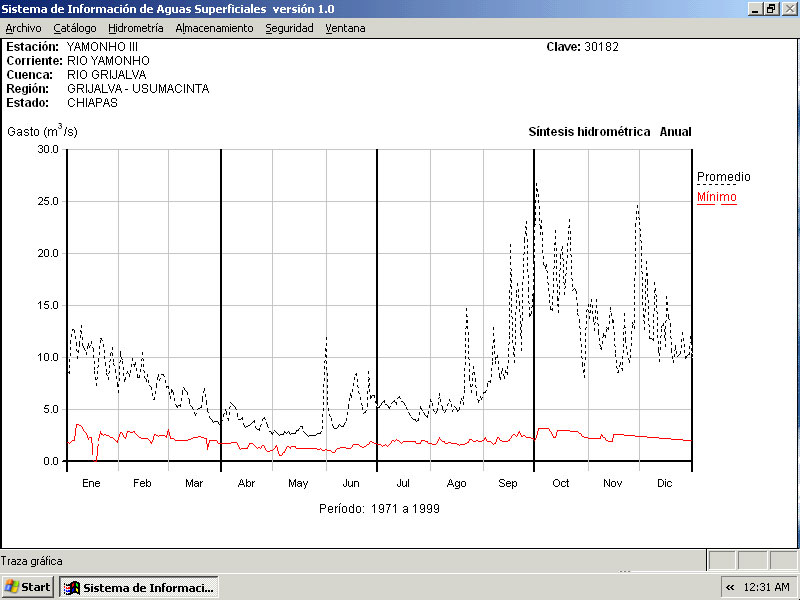Click the red Mínimo legend entry

coord(716,198)
